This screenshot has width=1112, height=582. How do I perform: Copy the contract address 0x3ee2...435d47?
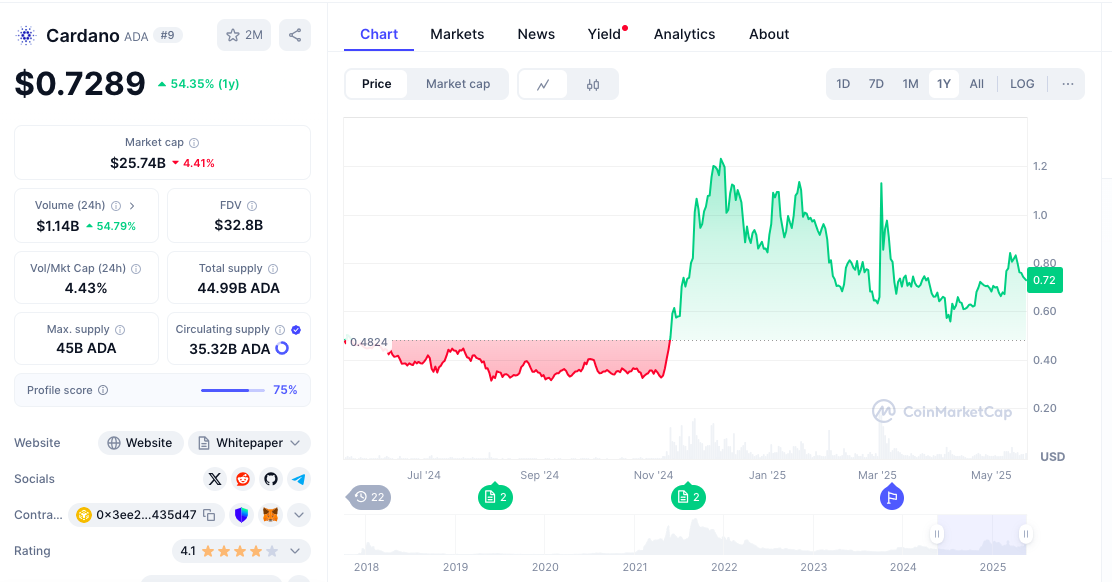click(x=209, y=515)
